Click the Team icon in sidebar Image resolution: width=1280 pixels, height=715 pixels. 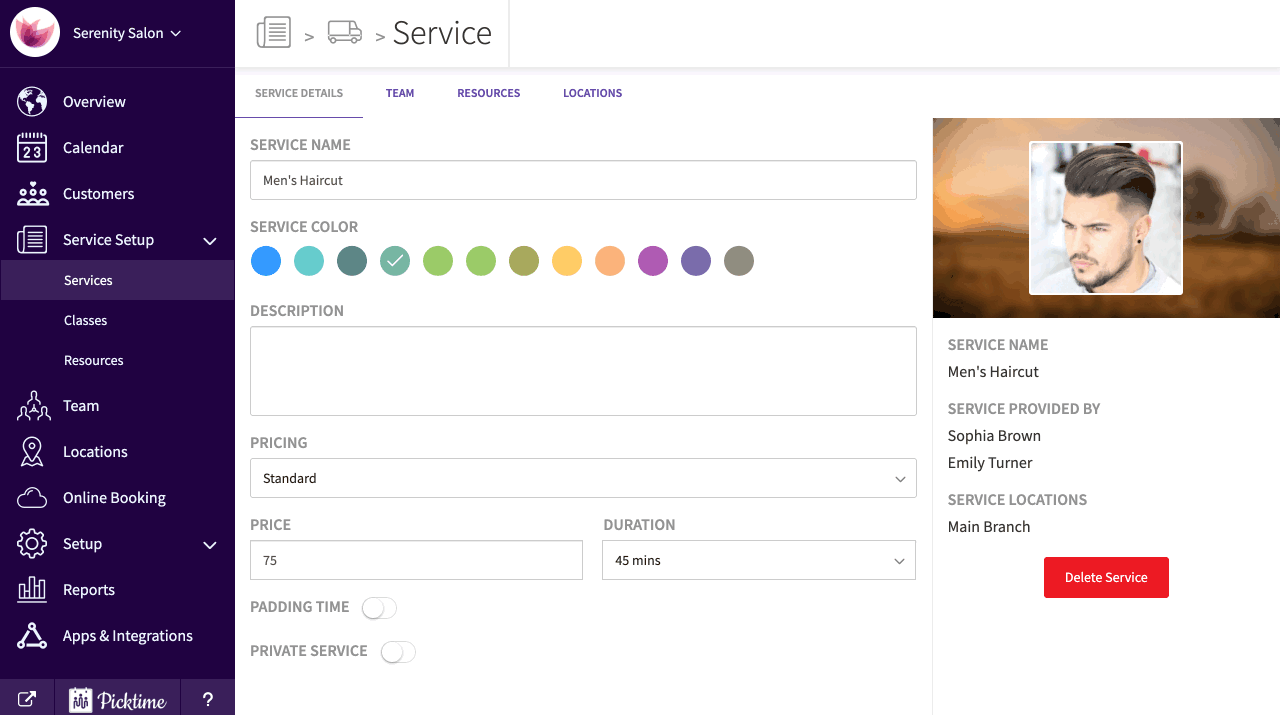(32, 406)
